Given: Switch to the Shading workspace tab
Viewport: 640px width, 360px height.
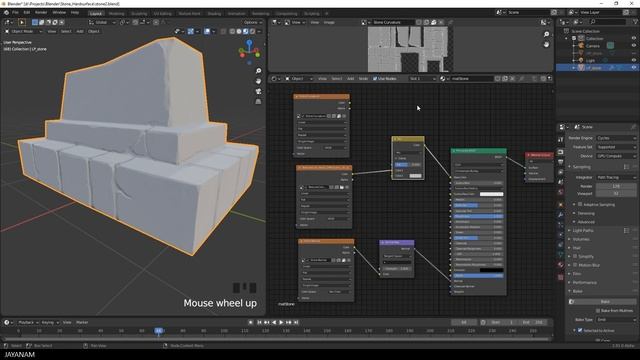Looking at the screenshot, I should click(214, 13).
